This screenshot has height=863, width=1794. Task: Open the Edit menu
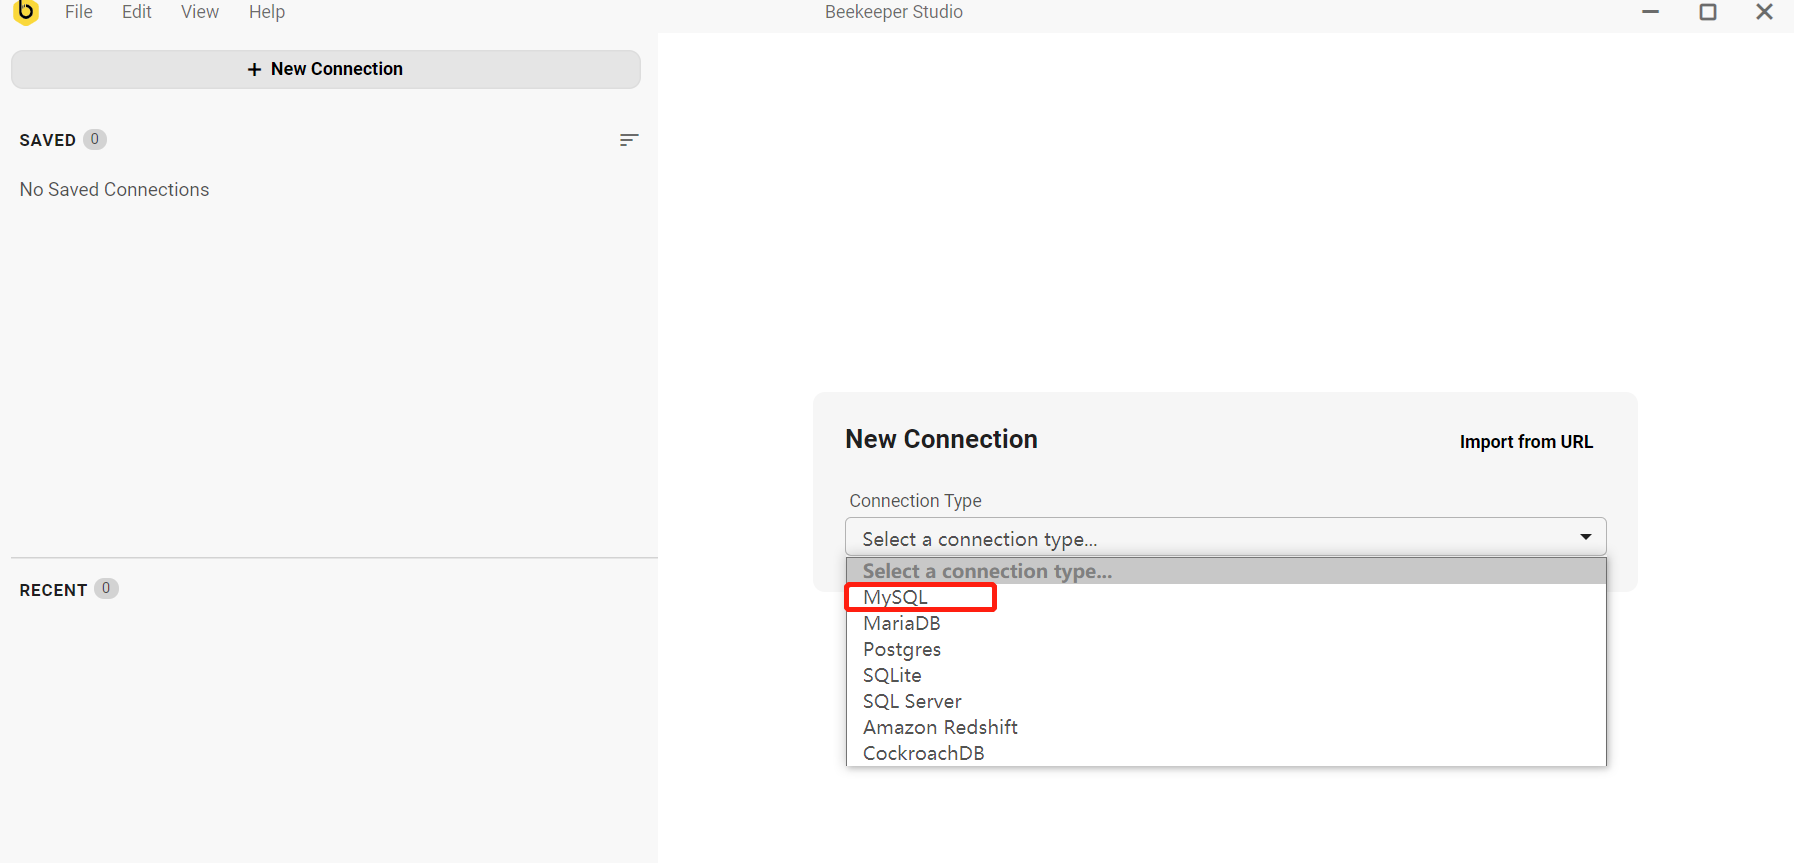[137, 12]
